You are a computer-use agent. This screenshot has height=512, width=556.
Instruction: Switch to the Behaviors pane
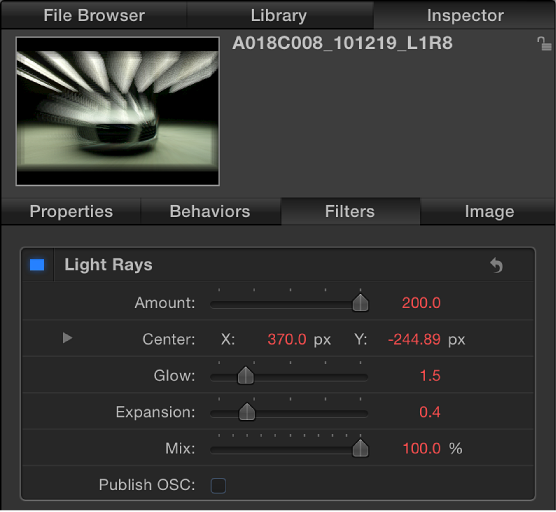[210, 212]
